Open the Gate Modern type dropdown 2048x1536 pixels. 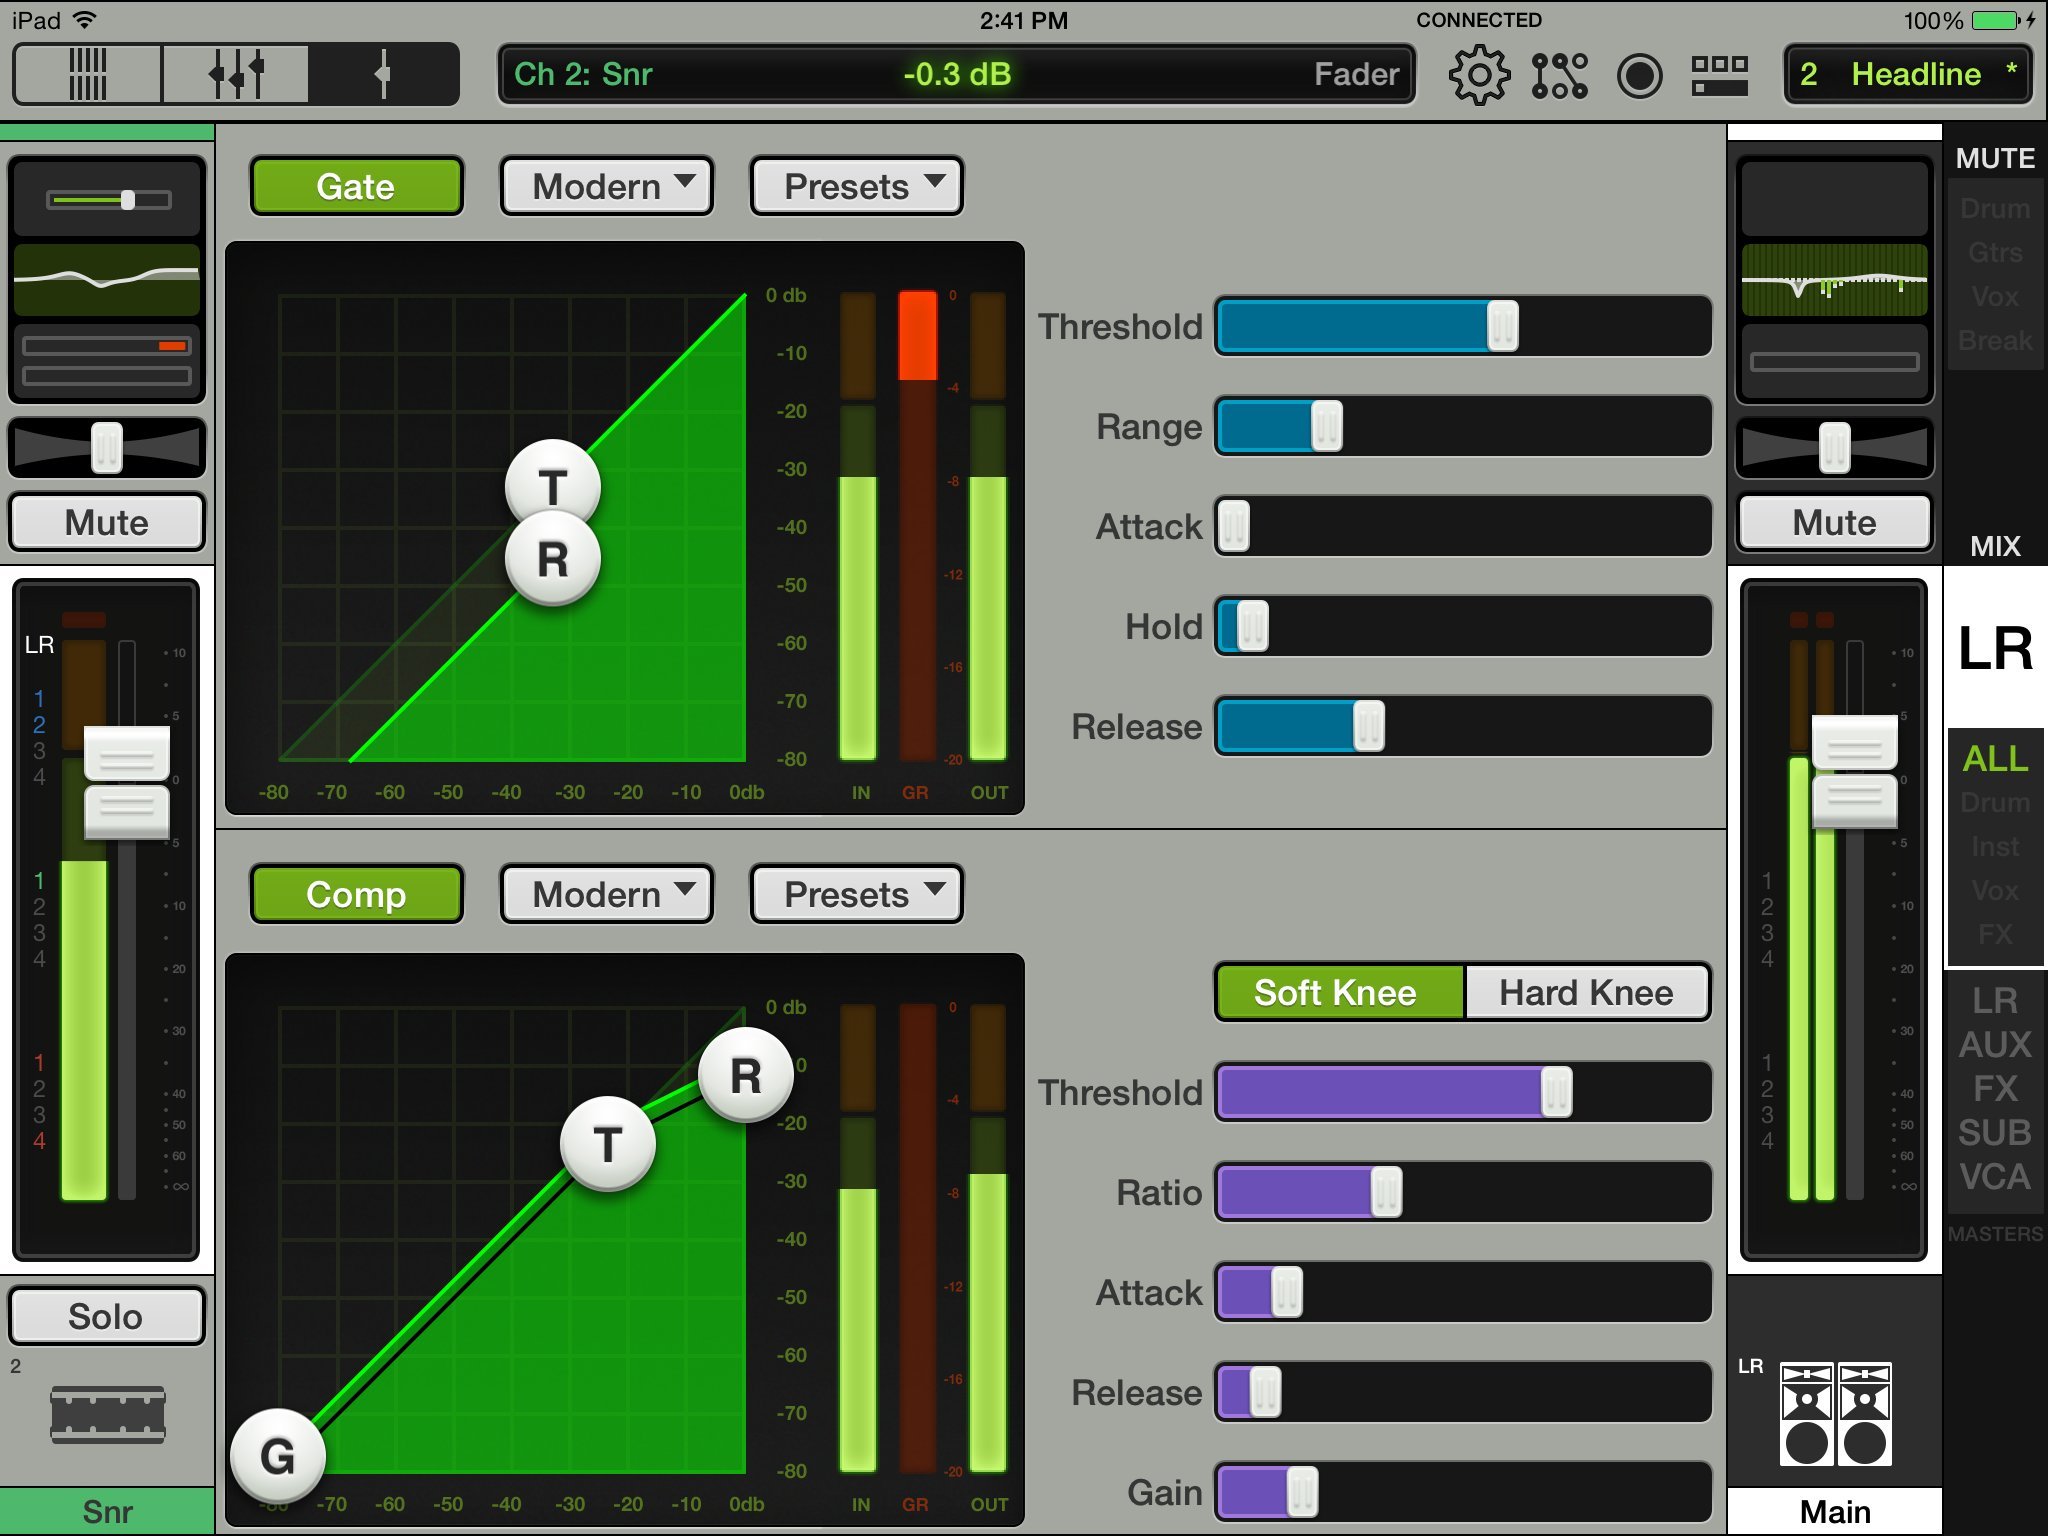tap(607, 186)
